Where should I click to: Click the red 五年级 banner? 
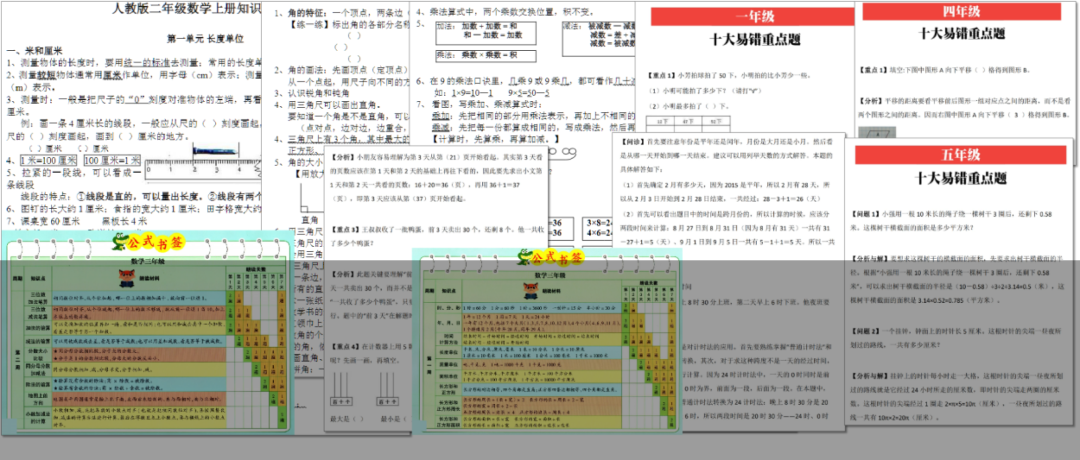[962, 155]
